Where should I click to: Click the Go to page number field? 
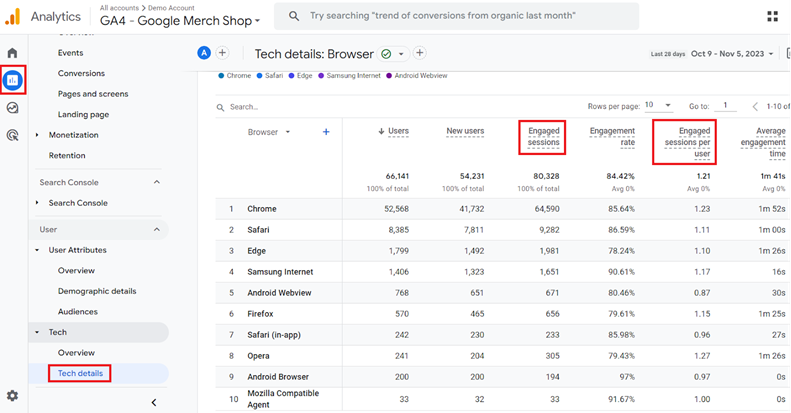pos(725,105)
